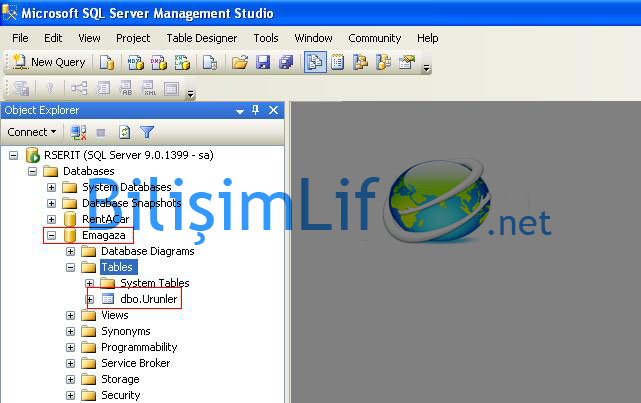Click the Open File folder icon
Viewport: 641px width, 403px height.
point(240,63)
